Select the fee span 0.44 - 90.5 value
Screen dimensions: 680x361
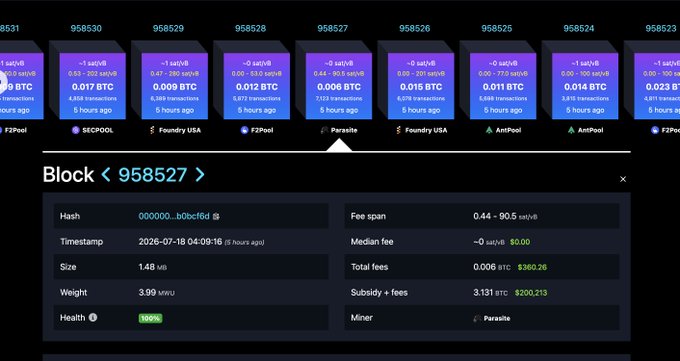505,216
